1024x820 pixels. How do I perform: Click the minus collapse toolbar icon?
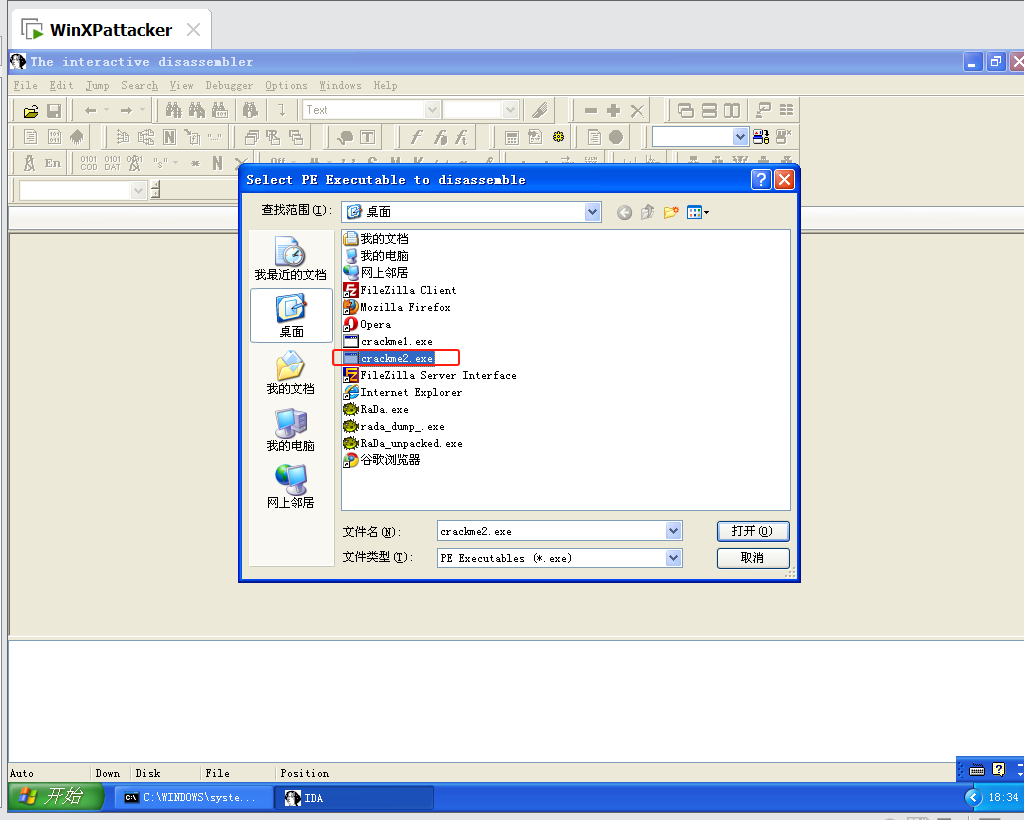click(x=591, y=111)
